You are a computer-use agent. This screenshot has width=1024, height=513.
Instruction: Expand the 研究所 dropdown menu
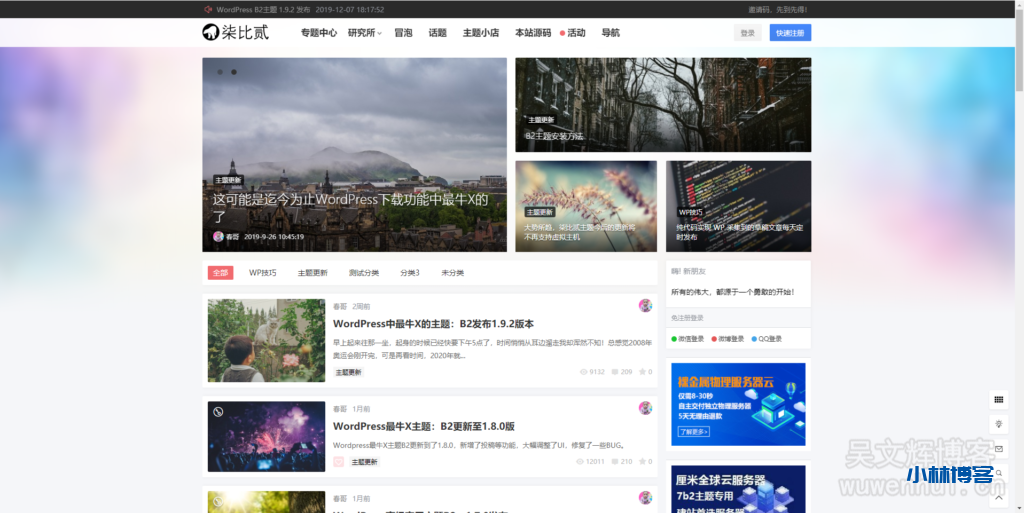click(x=364, y=33)
